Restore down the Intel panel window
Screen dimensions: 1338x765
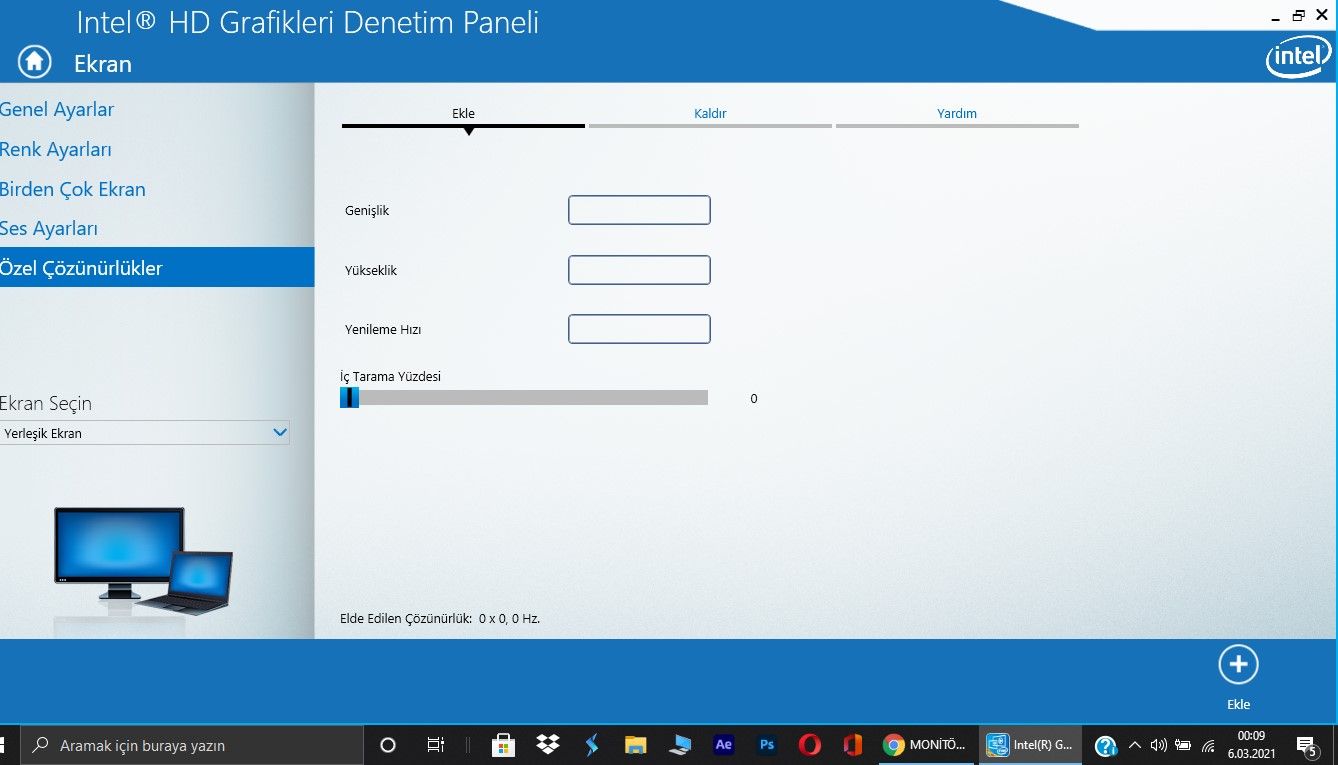point(1298,15)
